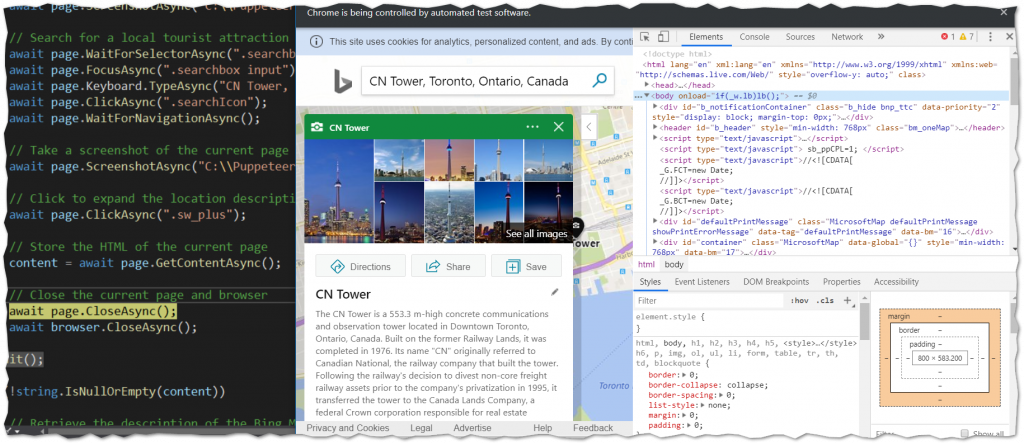Screen dimensions: 1024x444
Task: Click the camera icon in the CN Tower card header
Action: 316,127
